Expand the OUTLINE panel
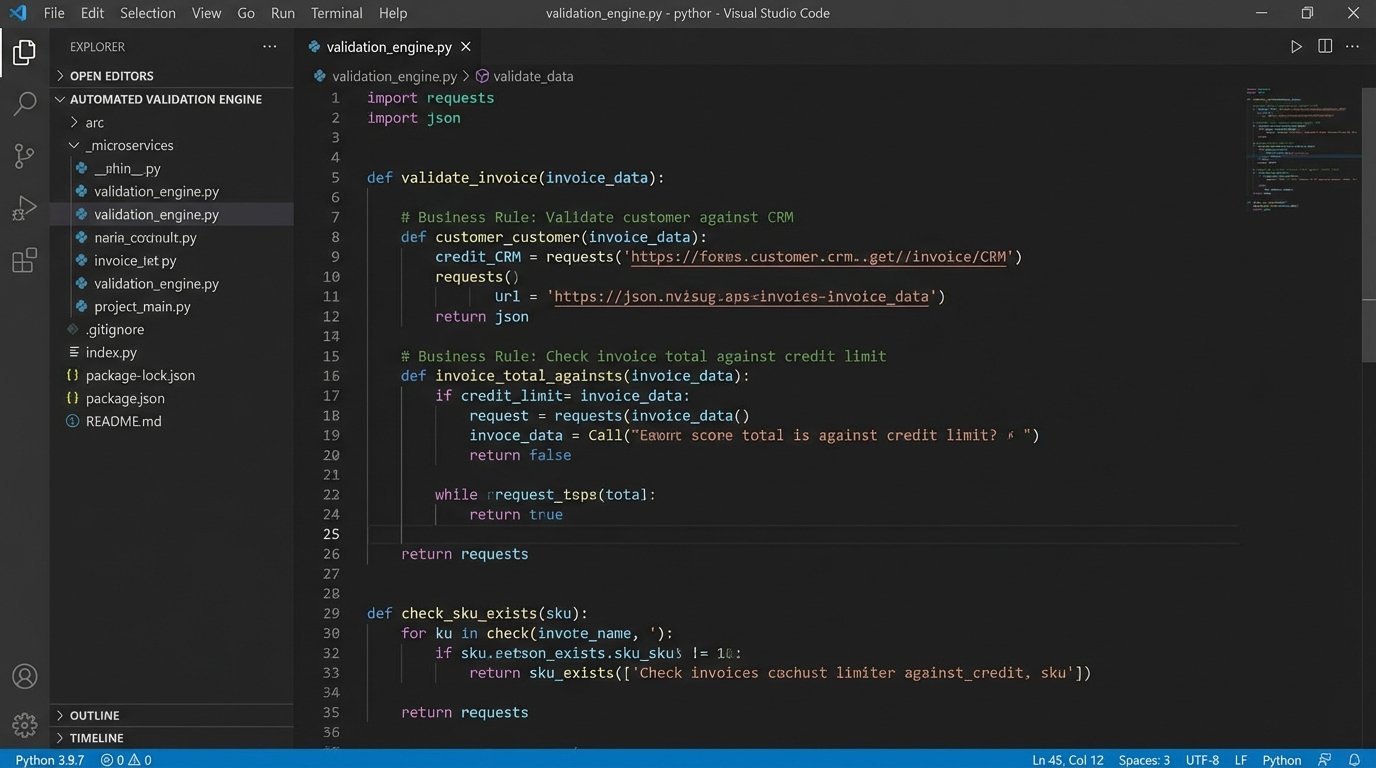Viewport: 1376px width, 768px height. pyautogui.click(x=94, y=715)
